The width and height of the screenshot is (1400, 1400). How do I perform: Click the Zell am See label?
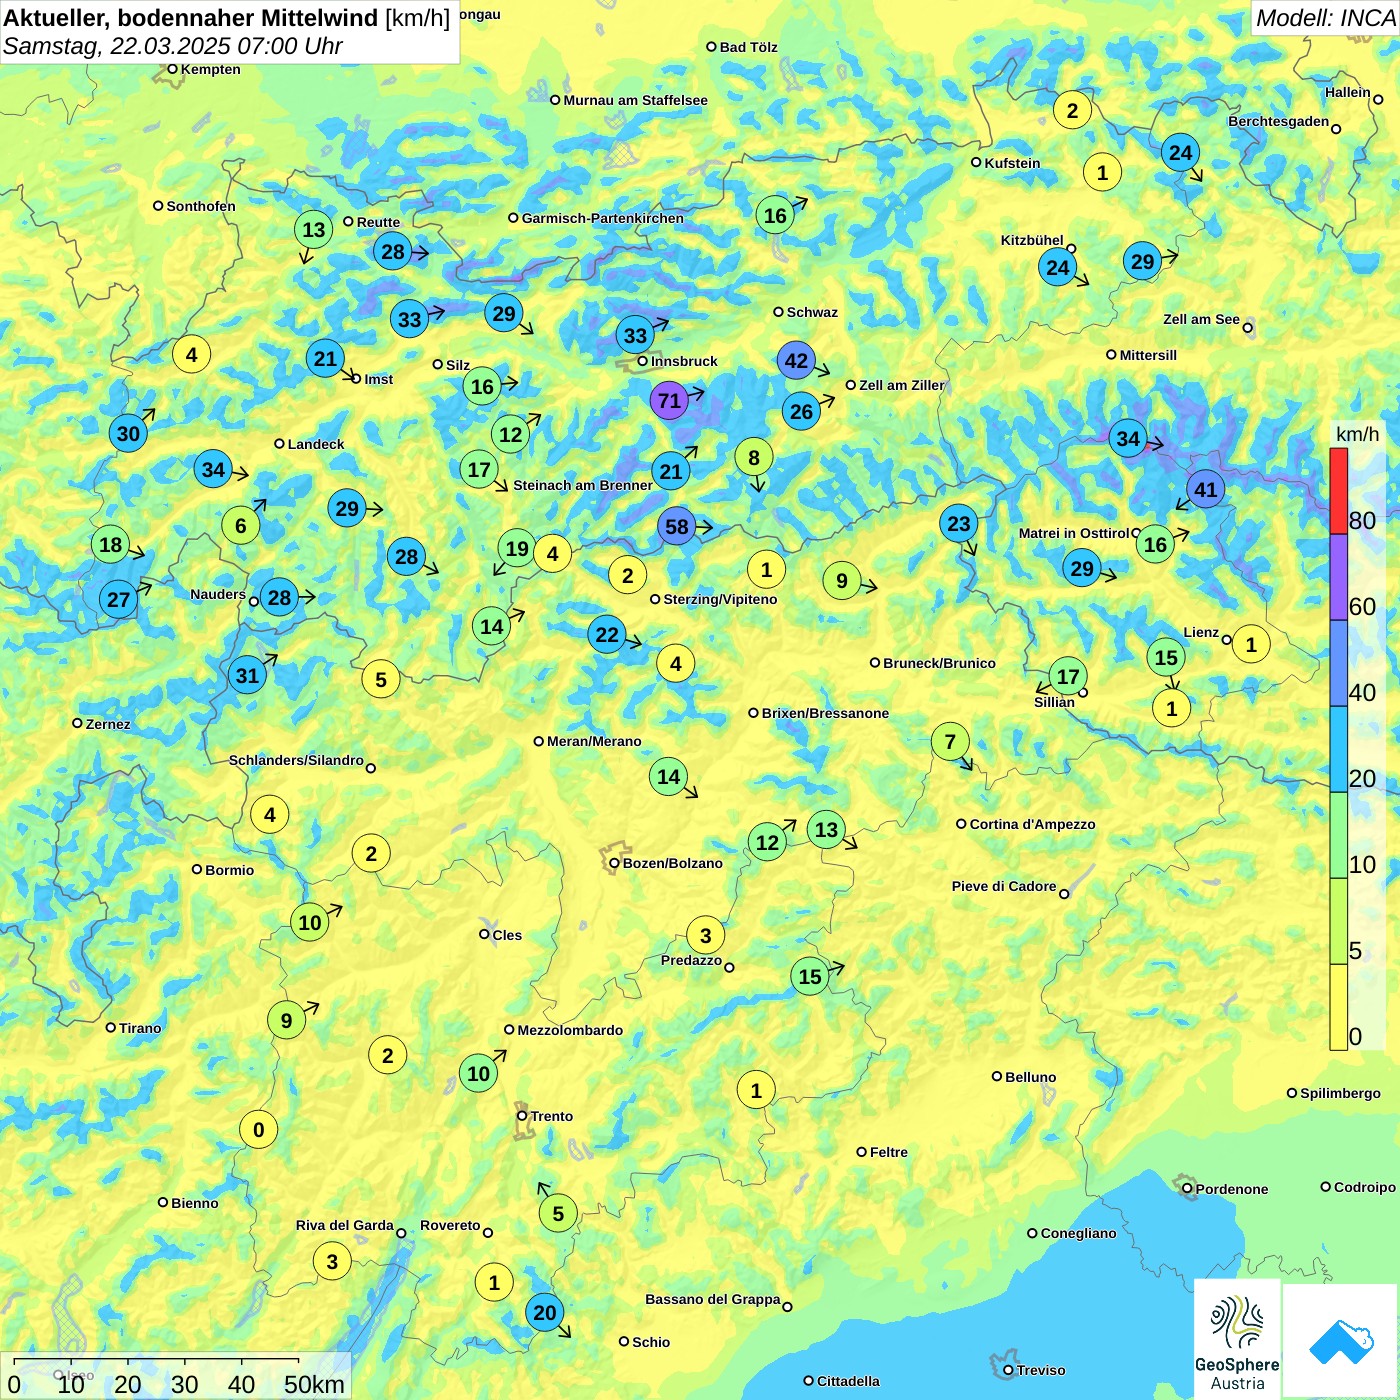1201,319
